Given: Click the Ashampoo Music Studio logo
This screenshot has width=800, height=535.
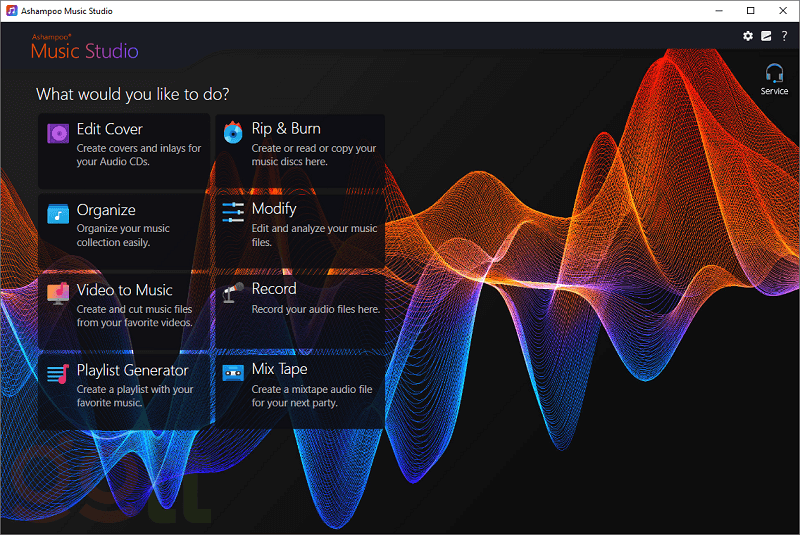Looking at the screenshot, I should [84, 47].
